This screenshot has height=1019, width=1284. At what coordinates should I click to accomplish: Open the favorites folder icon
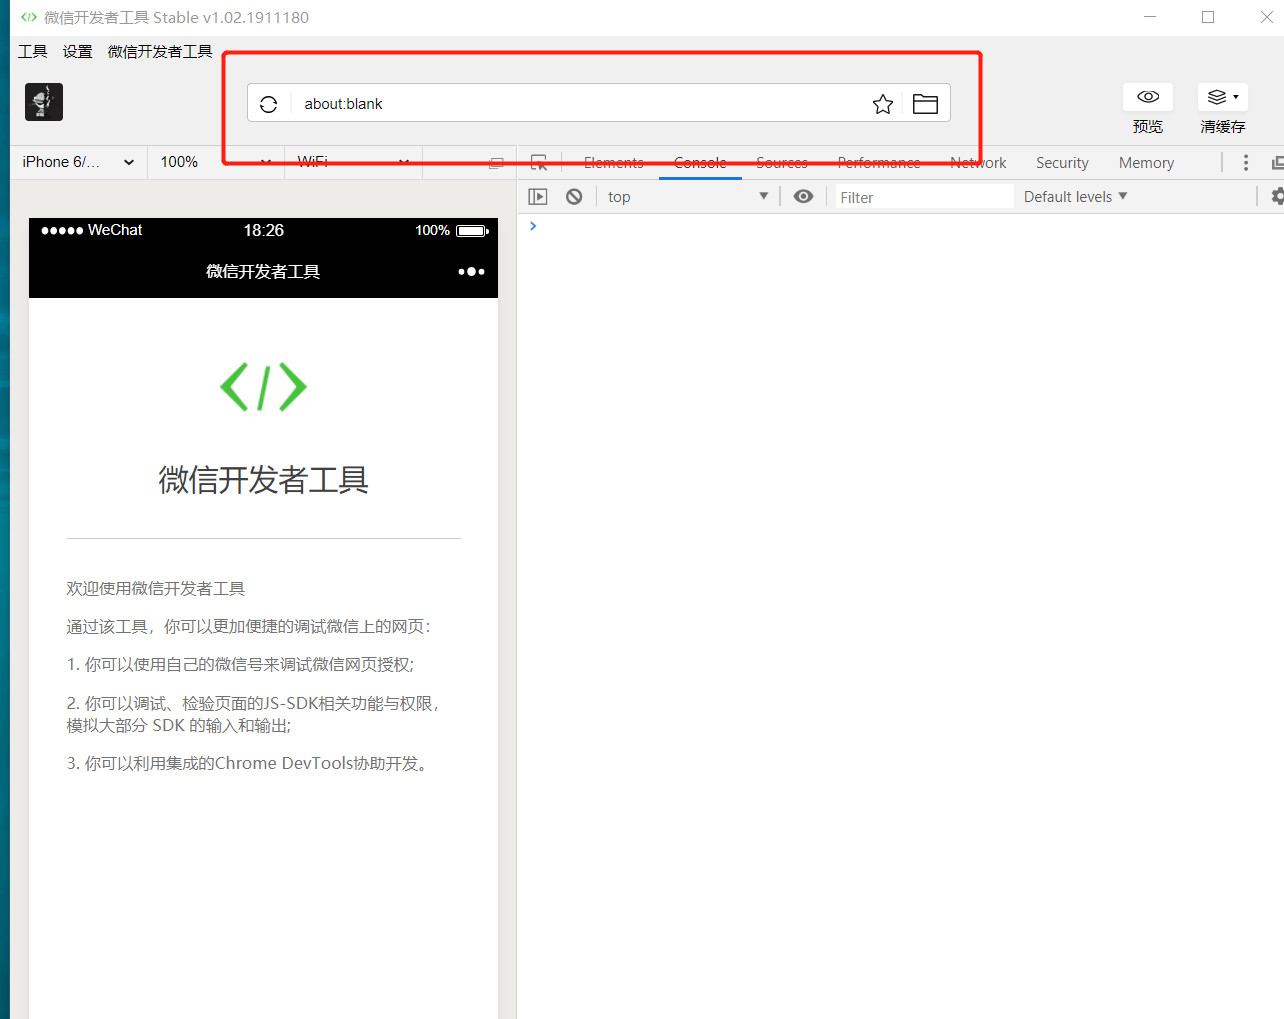point(925,104)
